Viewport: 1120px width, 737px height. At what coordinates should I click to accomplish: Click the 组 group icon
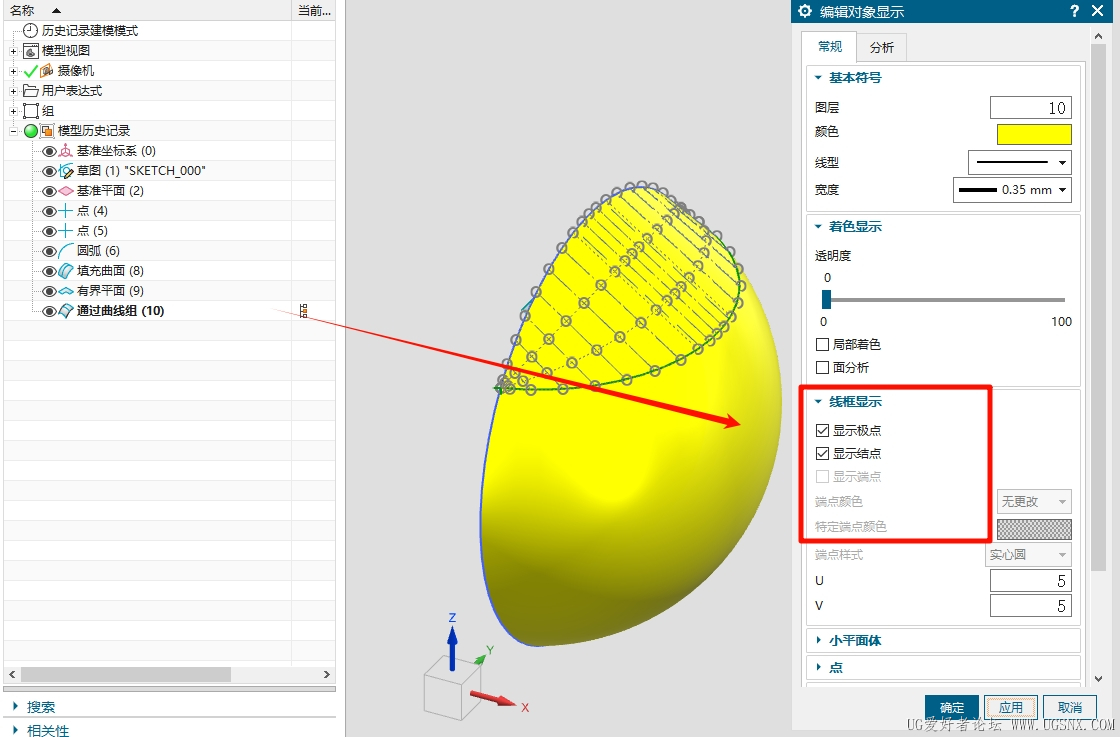click(x=31, y=111)
